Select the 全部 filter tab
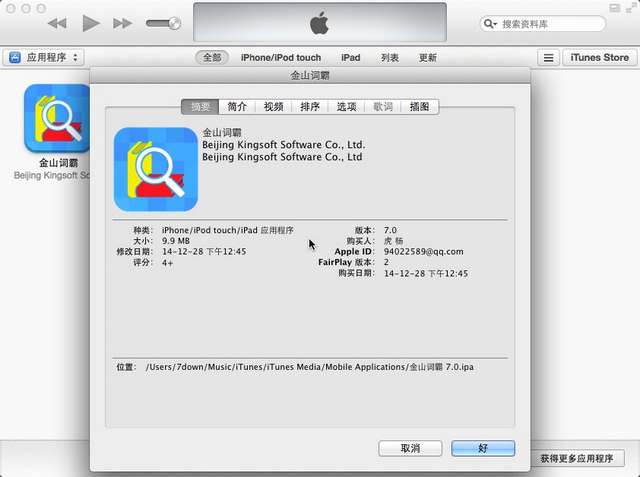Image resolution: width=640 pixels, height=477 pixels. click(212, 58)
